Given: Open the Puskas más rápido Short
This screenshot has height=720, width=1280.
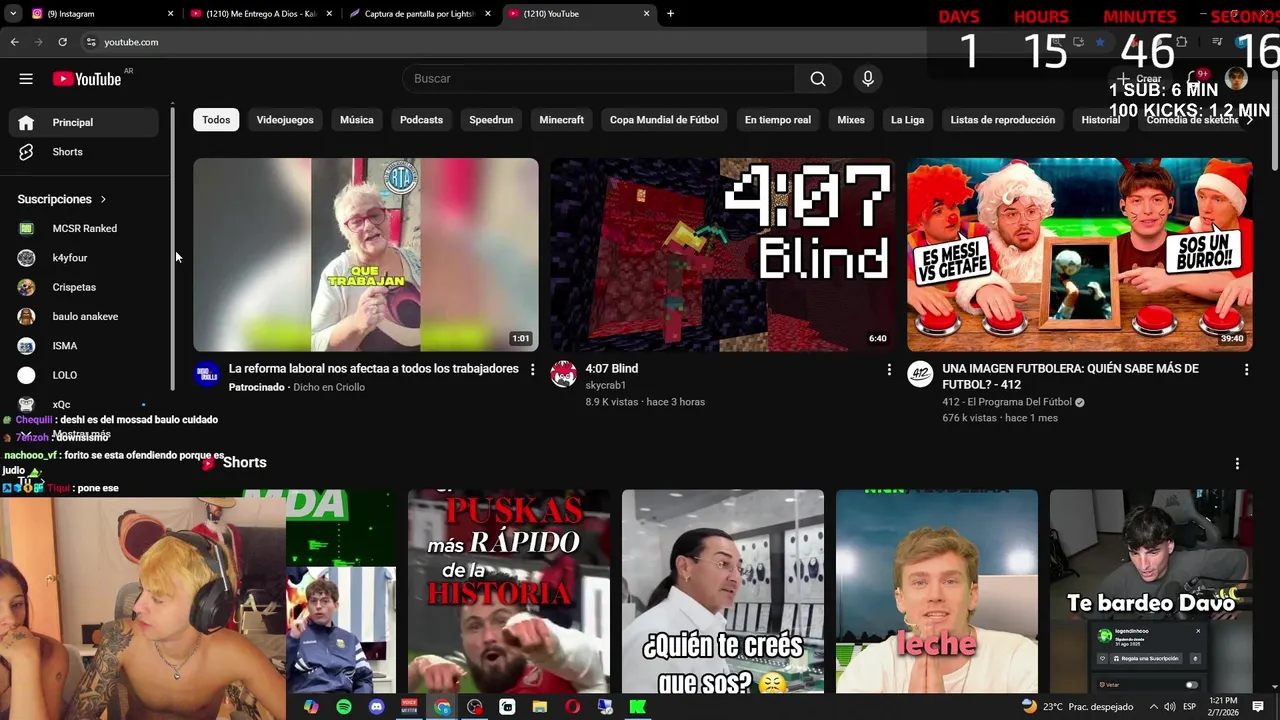Looking at the screenshot, I should coord(509,591).
